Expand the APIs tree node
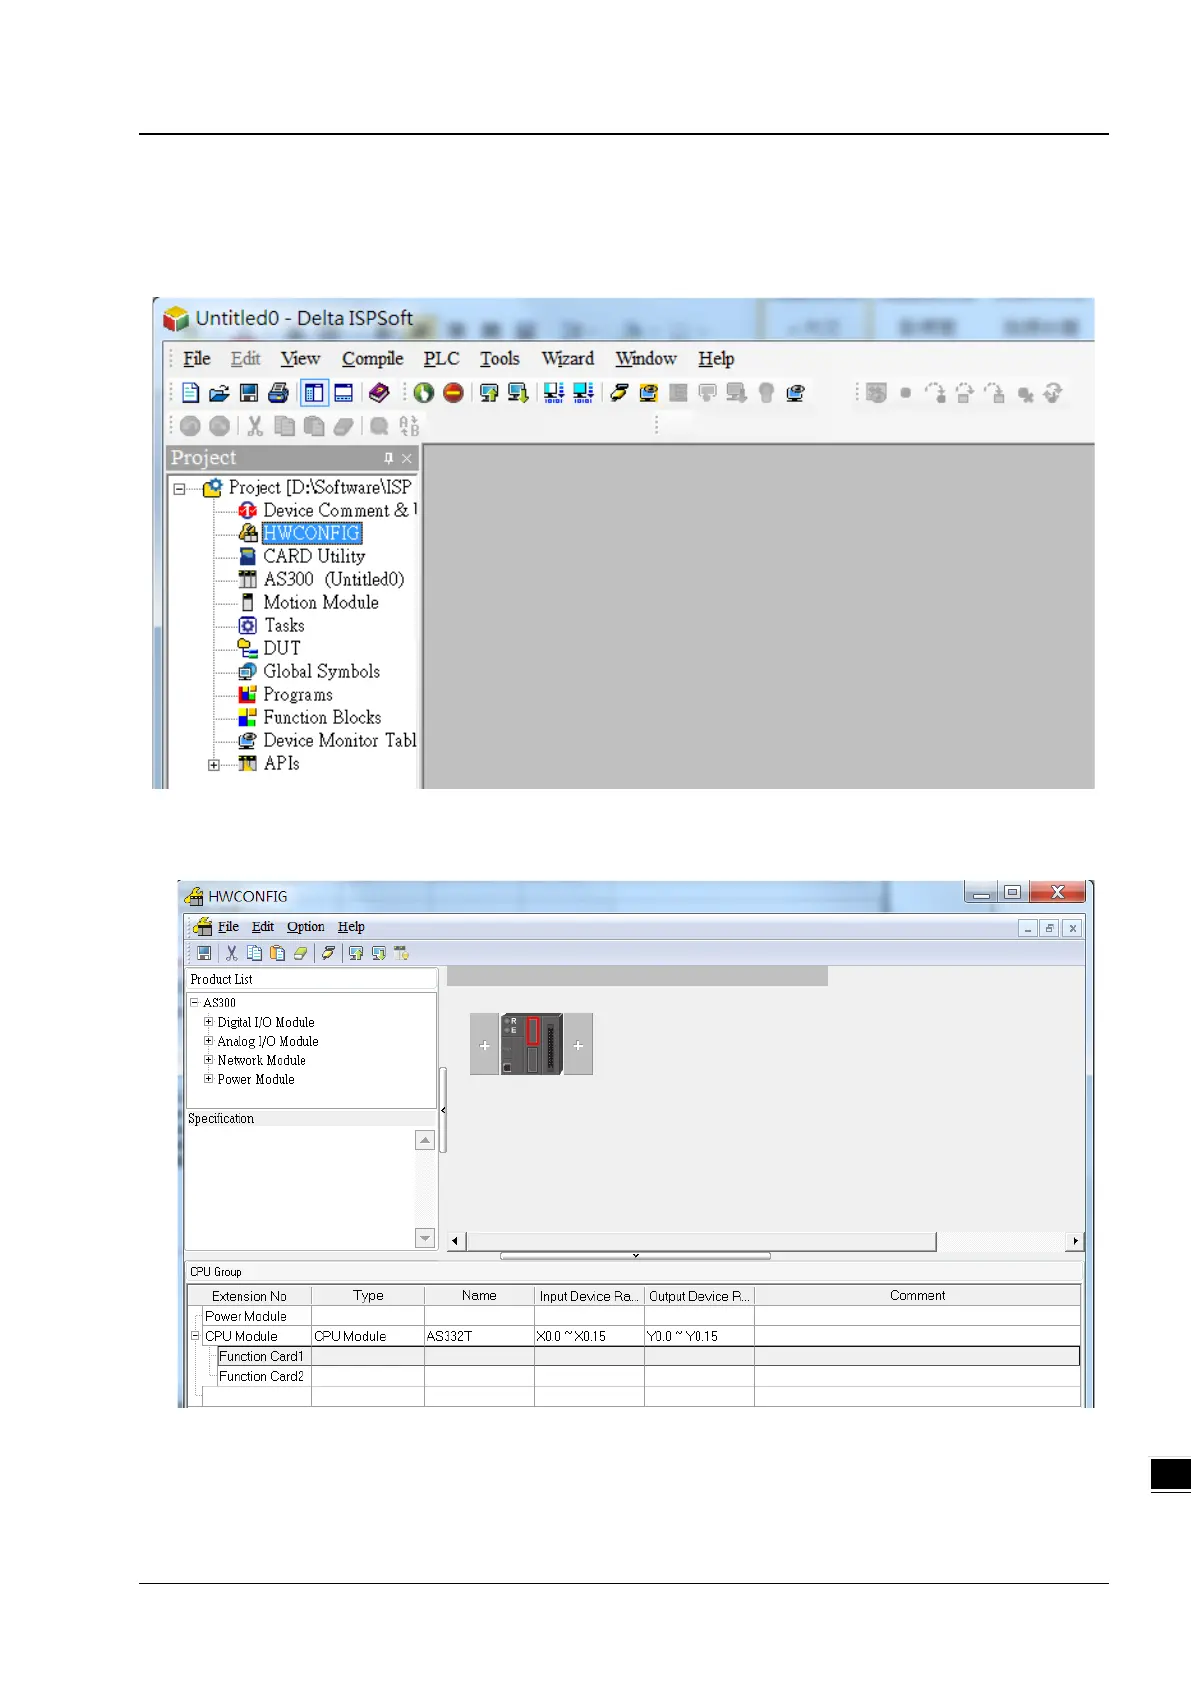1191x1684 pixels. tap(213, 765)
